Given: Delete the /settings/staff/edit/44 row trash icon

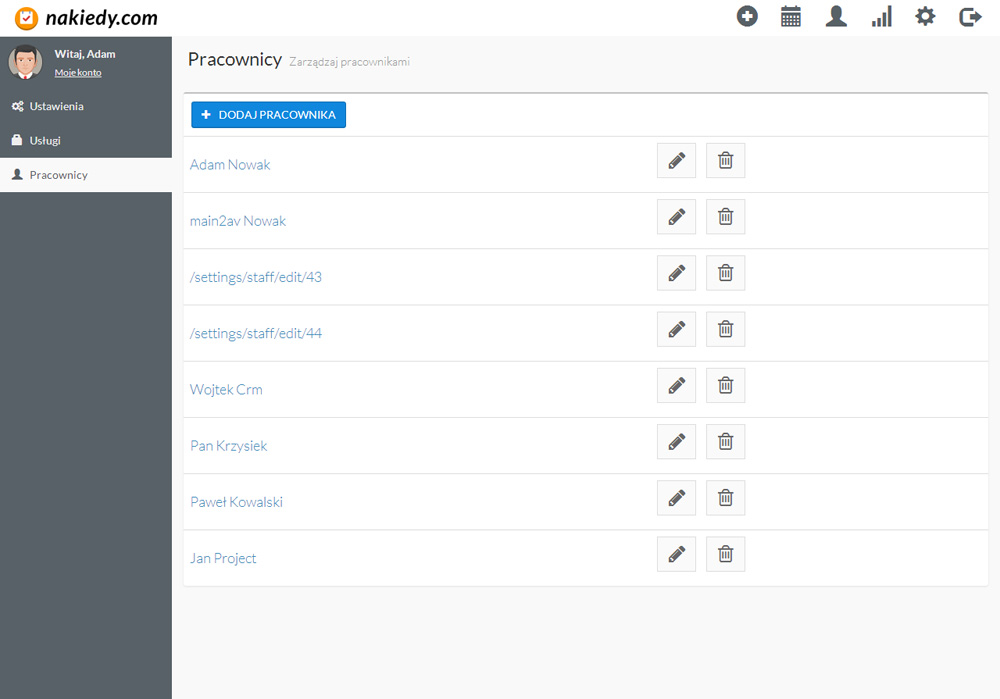Looking at the screenshot, I should (726, 329).
